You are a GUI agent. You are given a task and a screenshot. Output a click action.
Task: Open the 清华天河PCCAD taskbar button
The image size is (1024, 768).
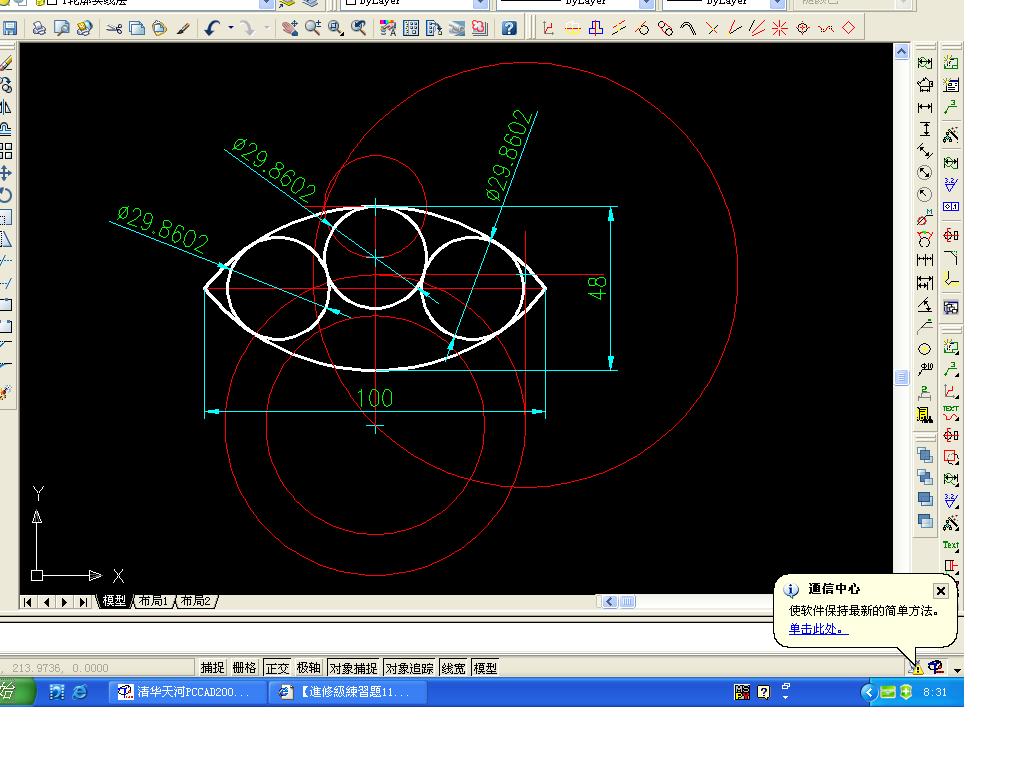coord(188,692)
